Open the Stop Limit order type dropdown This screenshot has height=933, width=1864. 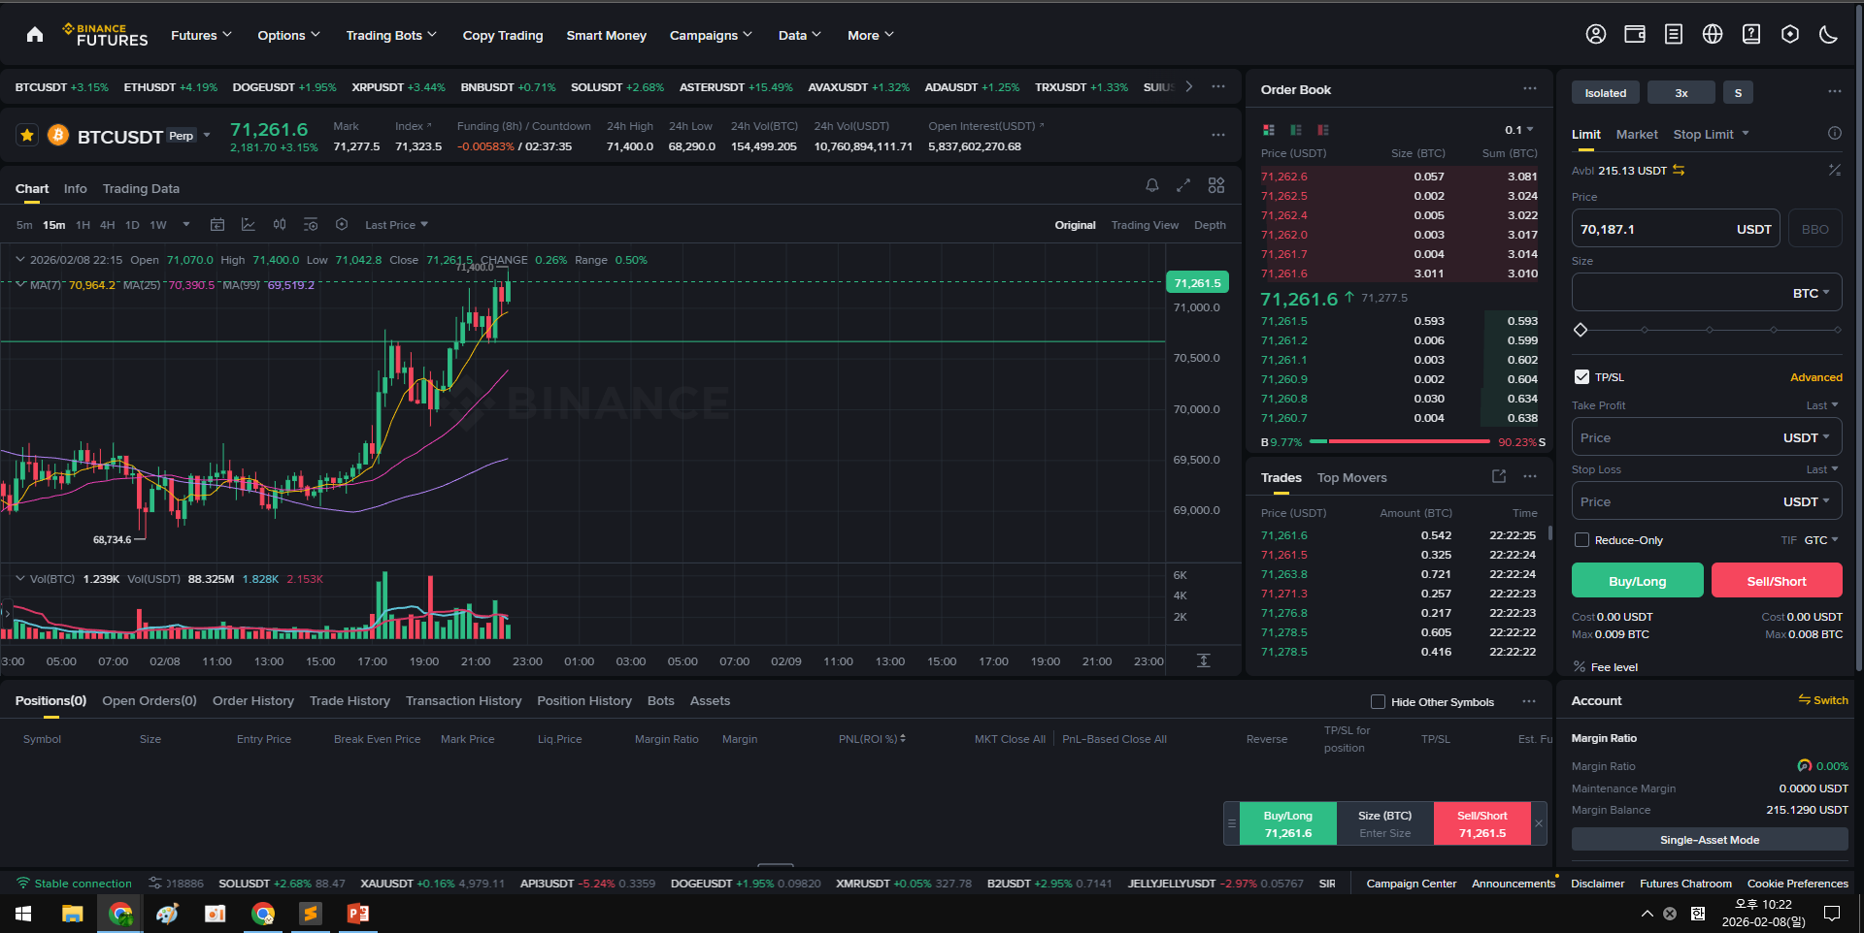point(1711,134)
